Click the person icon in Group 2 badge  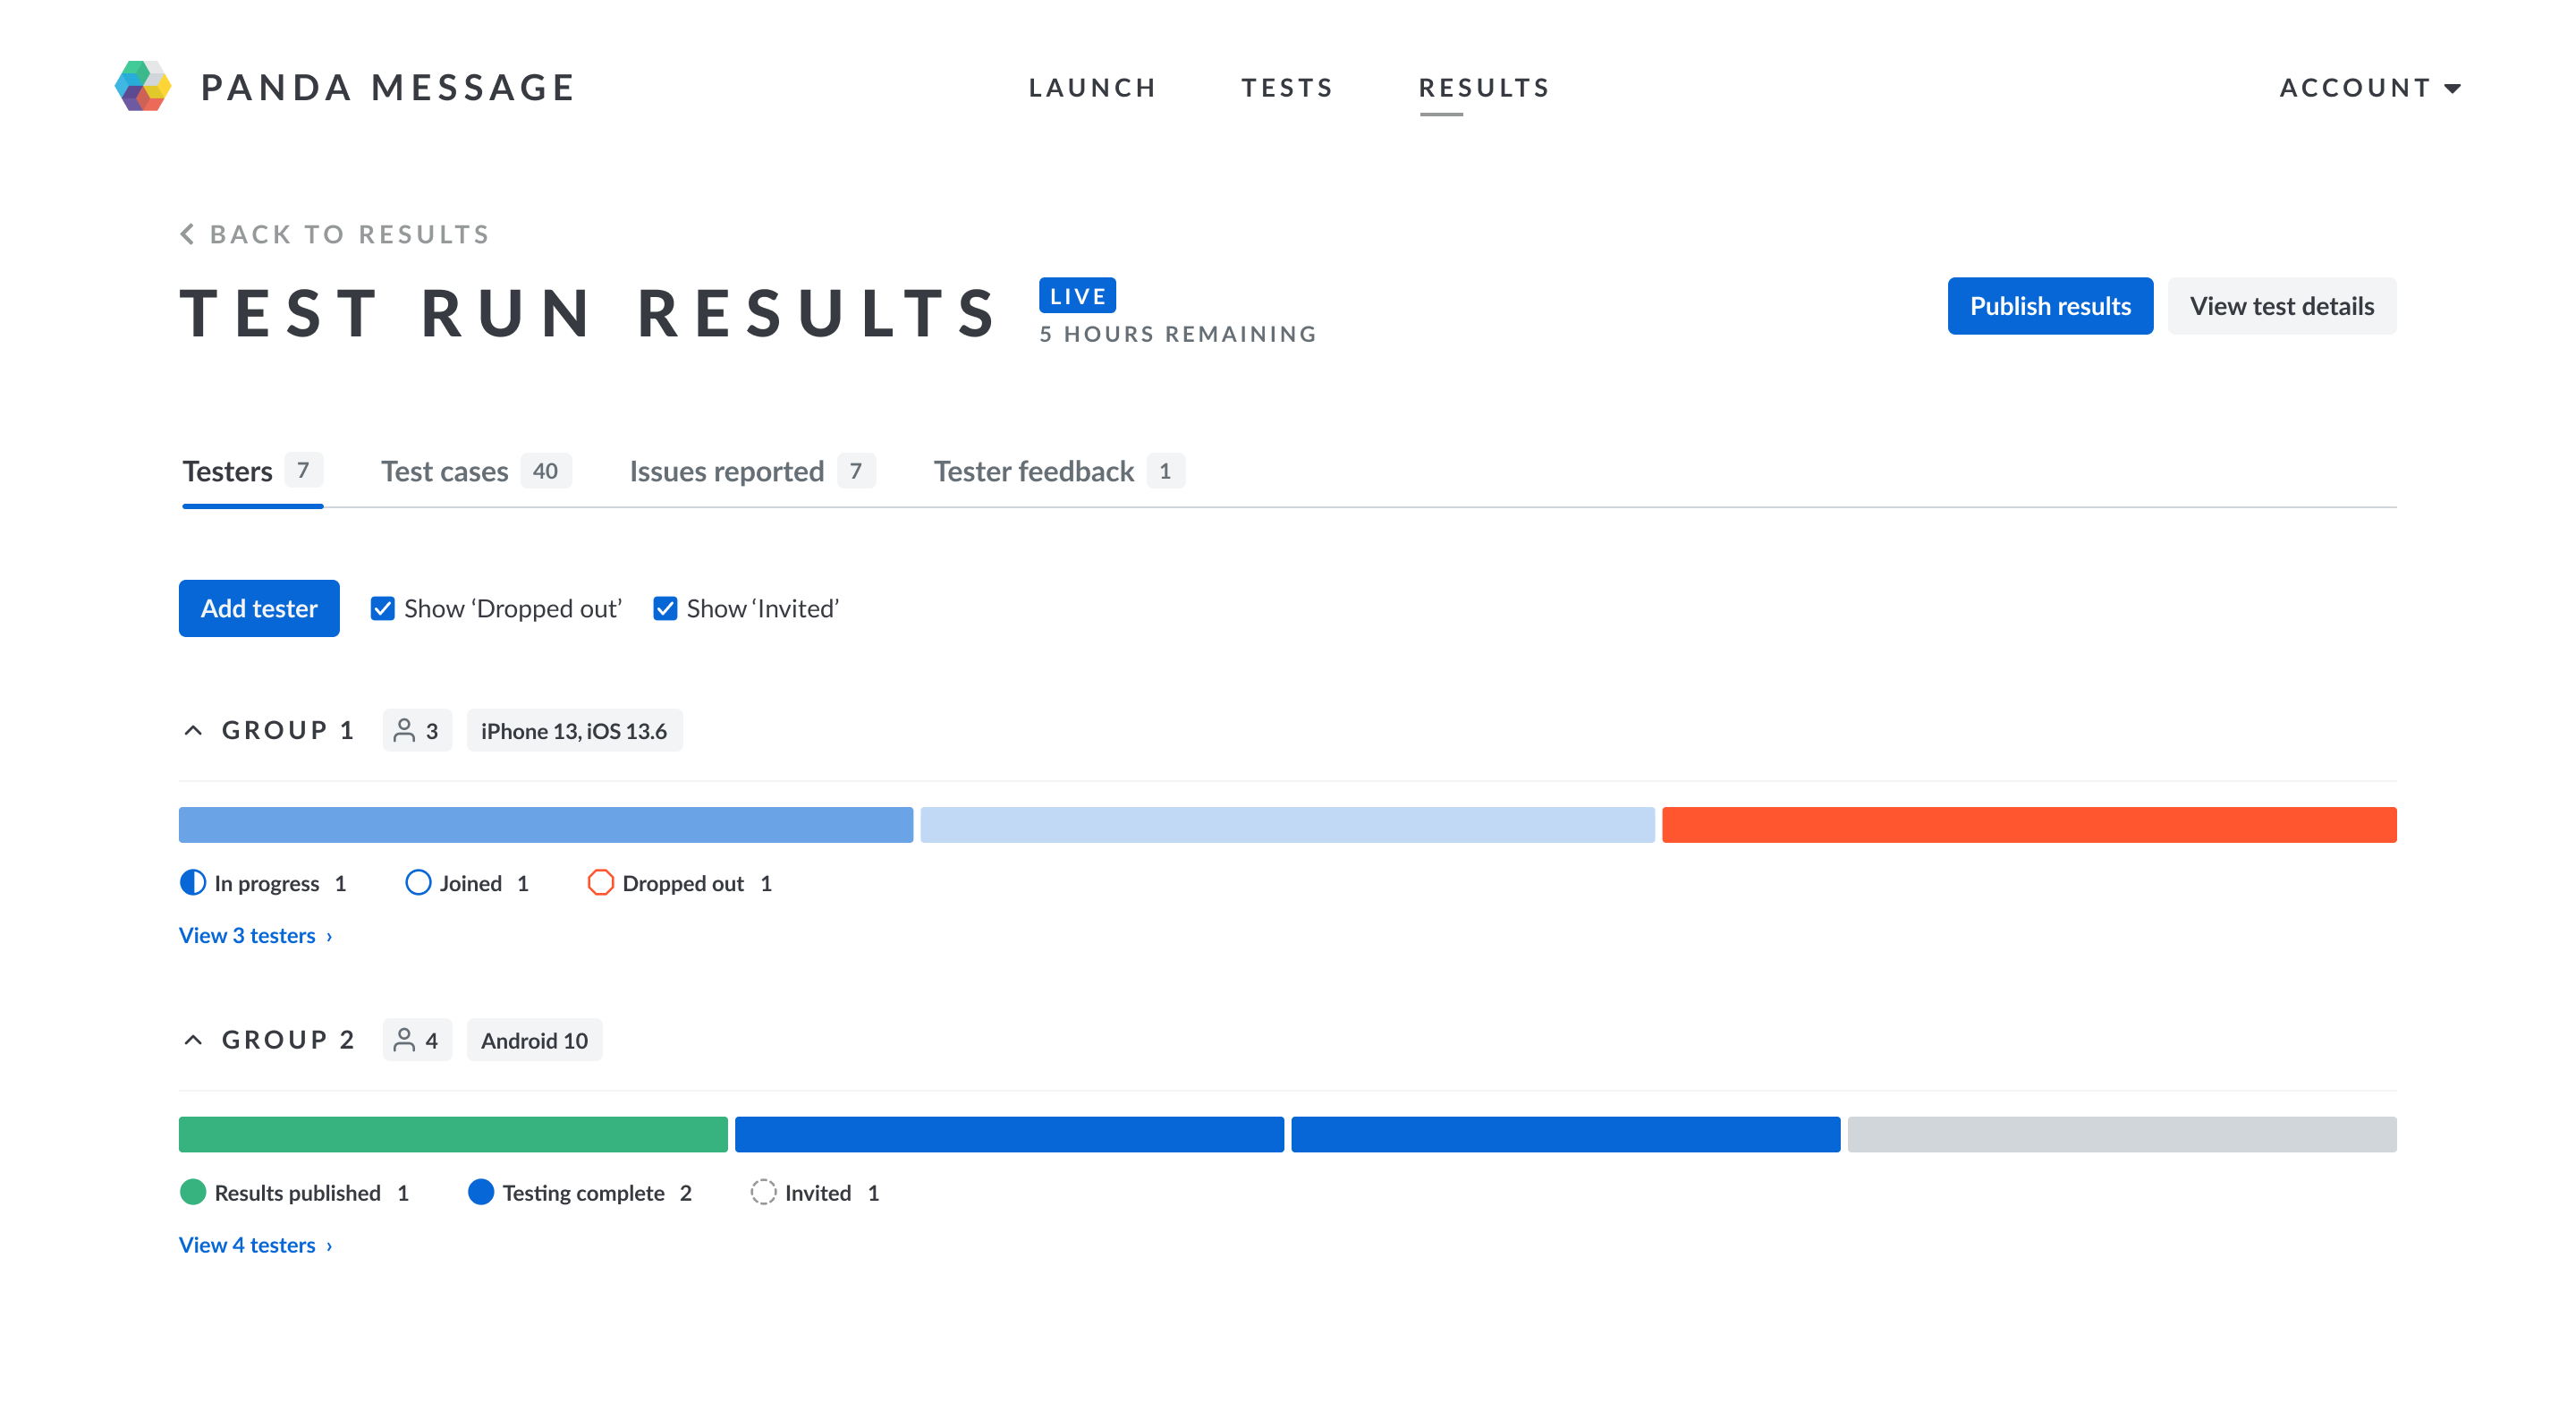(x=404, y=1040)
